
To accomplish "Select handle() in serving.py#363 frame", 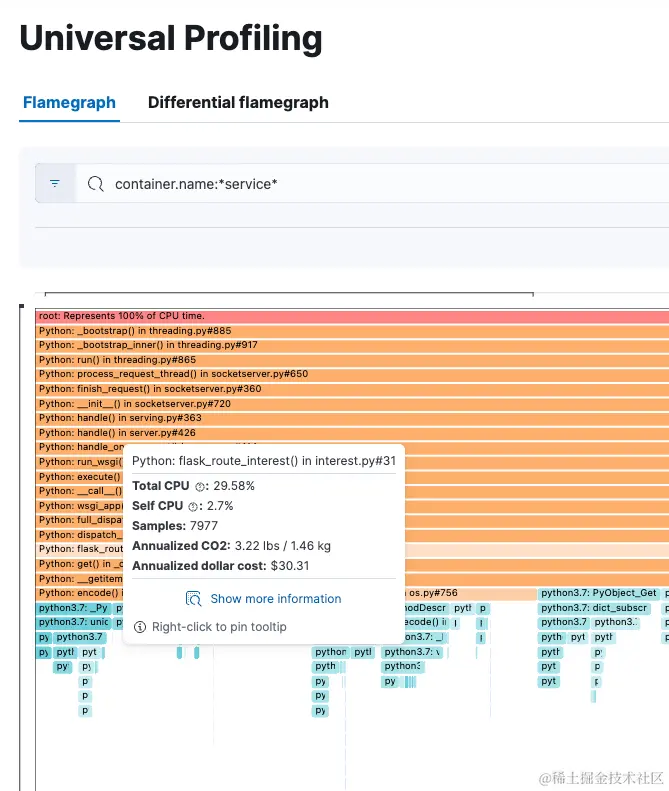I will click(350, 418).
